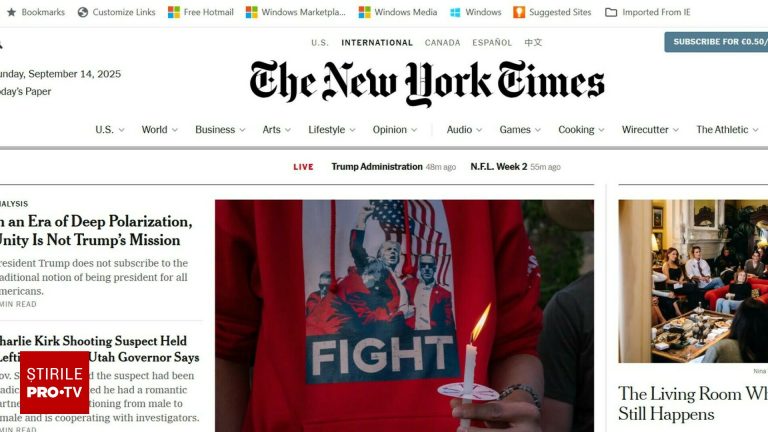
Task: Go to The New York Times logo
Action: (x=427, y=83)
